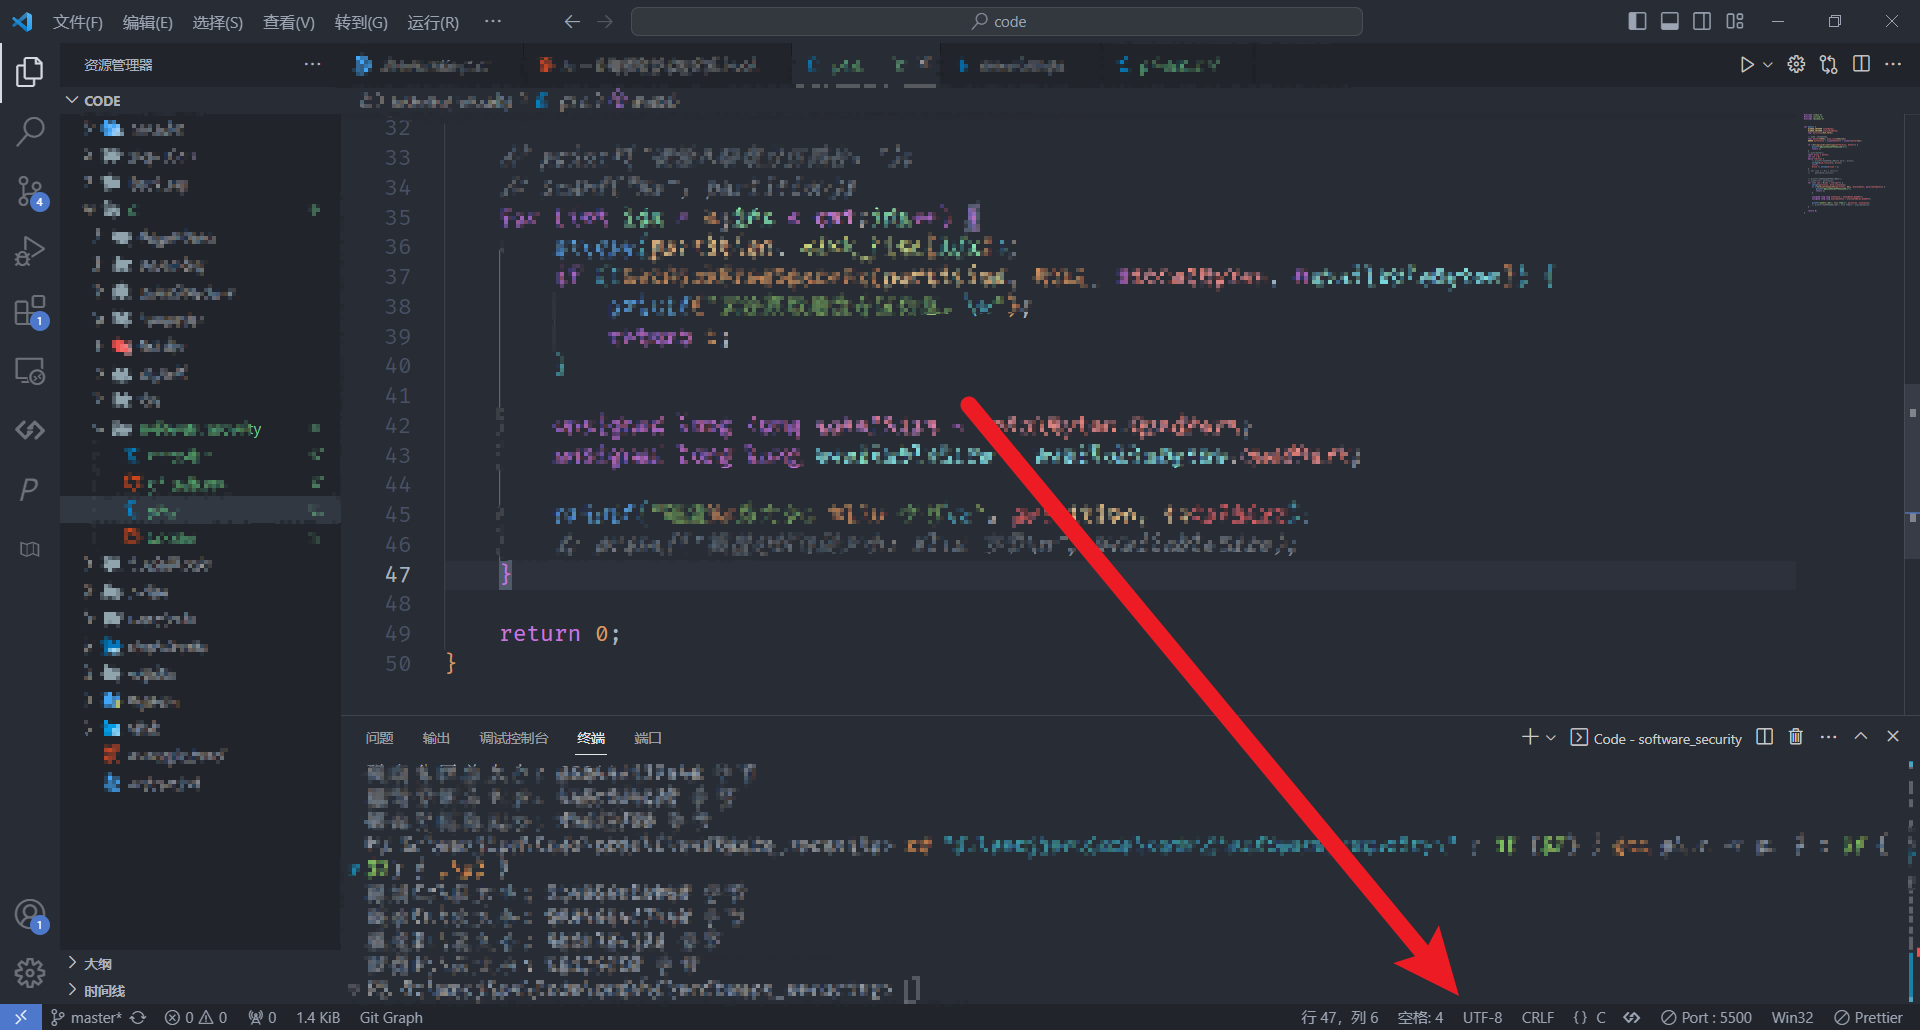
Task: Open the 编辑(E) menu
Action: point(148,22)
